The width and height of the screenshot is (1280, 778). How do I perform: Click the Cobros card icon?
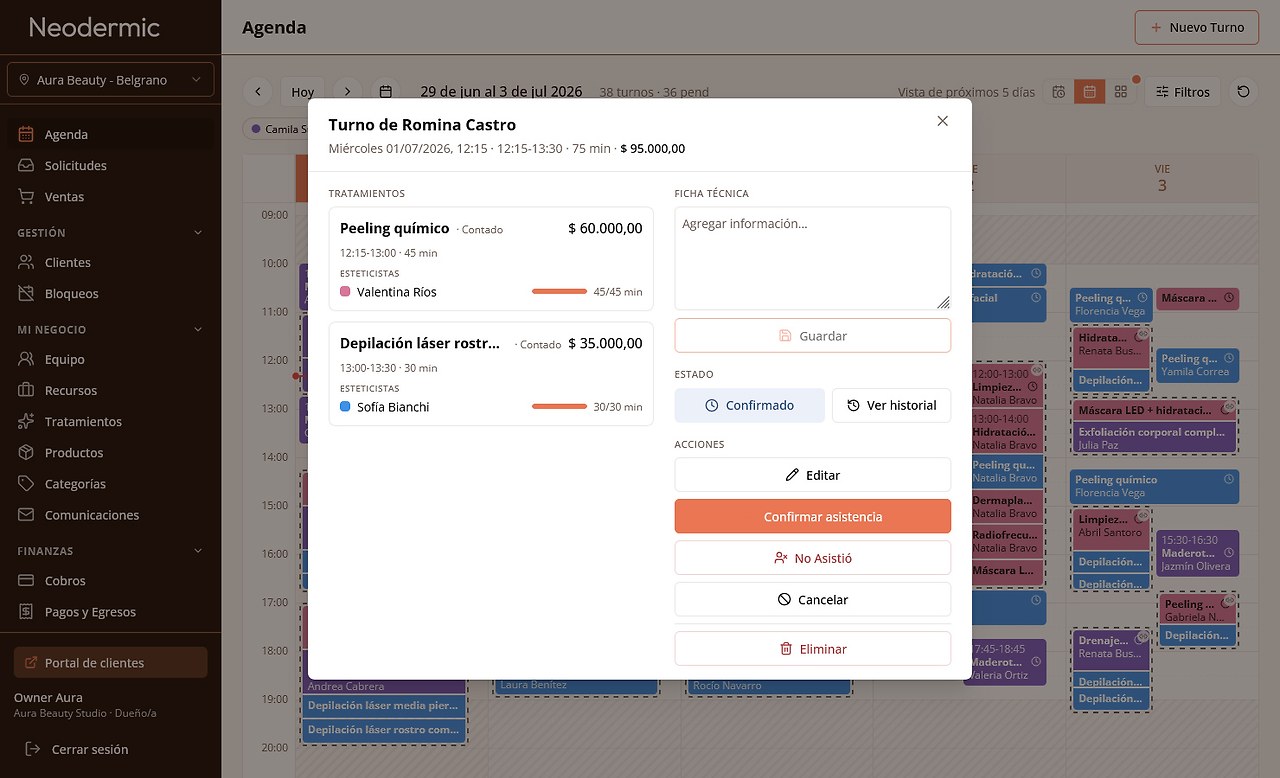[x=26, y=581]
